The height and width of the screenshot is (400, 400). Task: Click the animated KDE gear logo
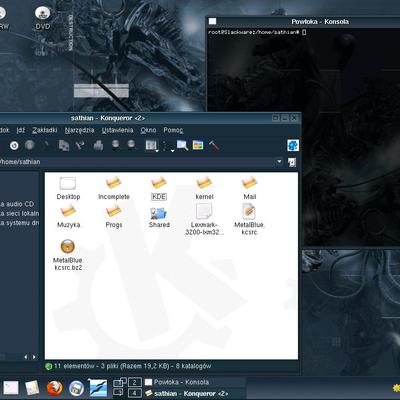(293, 145)
